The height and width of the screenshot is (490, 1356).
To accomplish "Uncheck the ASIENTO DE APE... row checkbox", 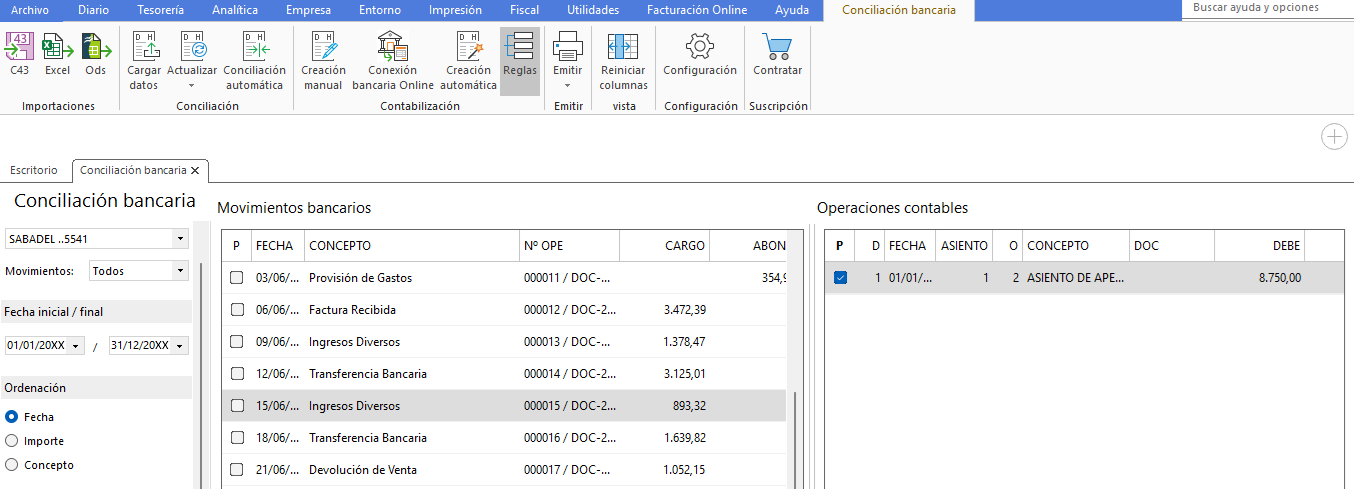I will [840, 278].
